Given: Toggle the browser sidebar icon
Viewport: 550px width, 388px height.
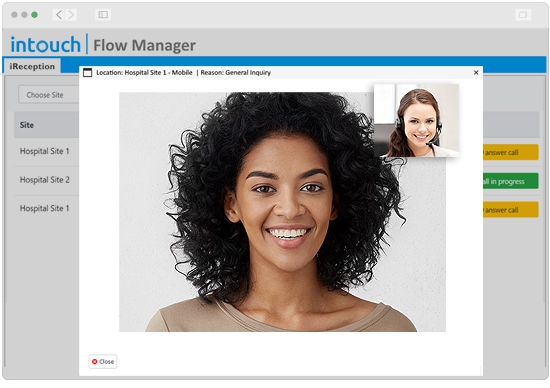Looking at the screenshot, I should (103, 15).
